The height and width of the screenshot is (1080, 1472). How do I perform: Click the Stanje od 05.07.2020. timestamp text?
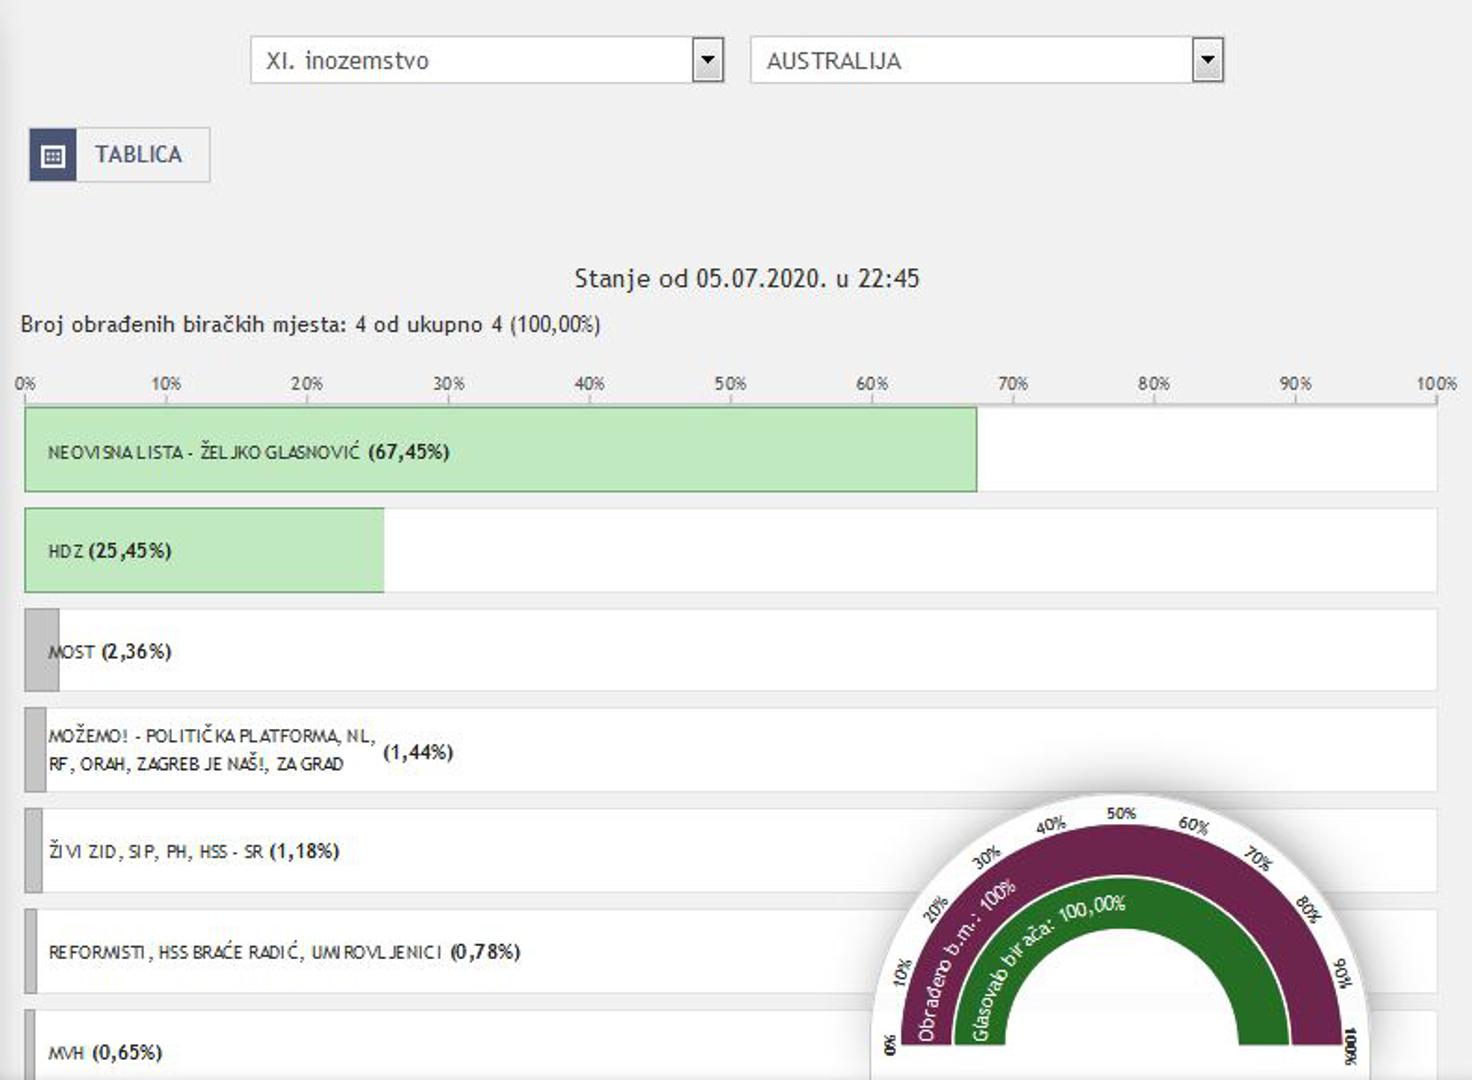click(746, 279)
